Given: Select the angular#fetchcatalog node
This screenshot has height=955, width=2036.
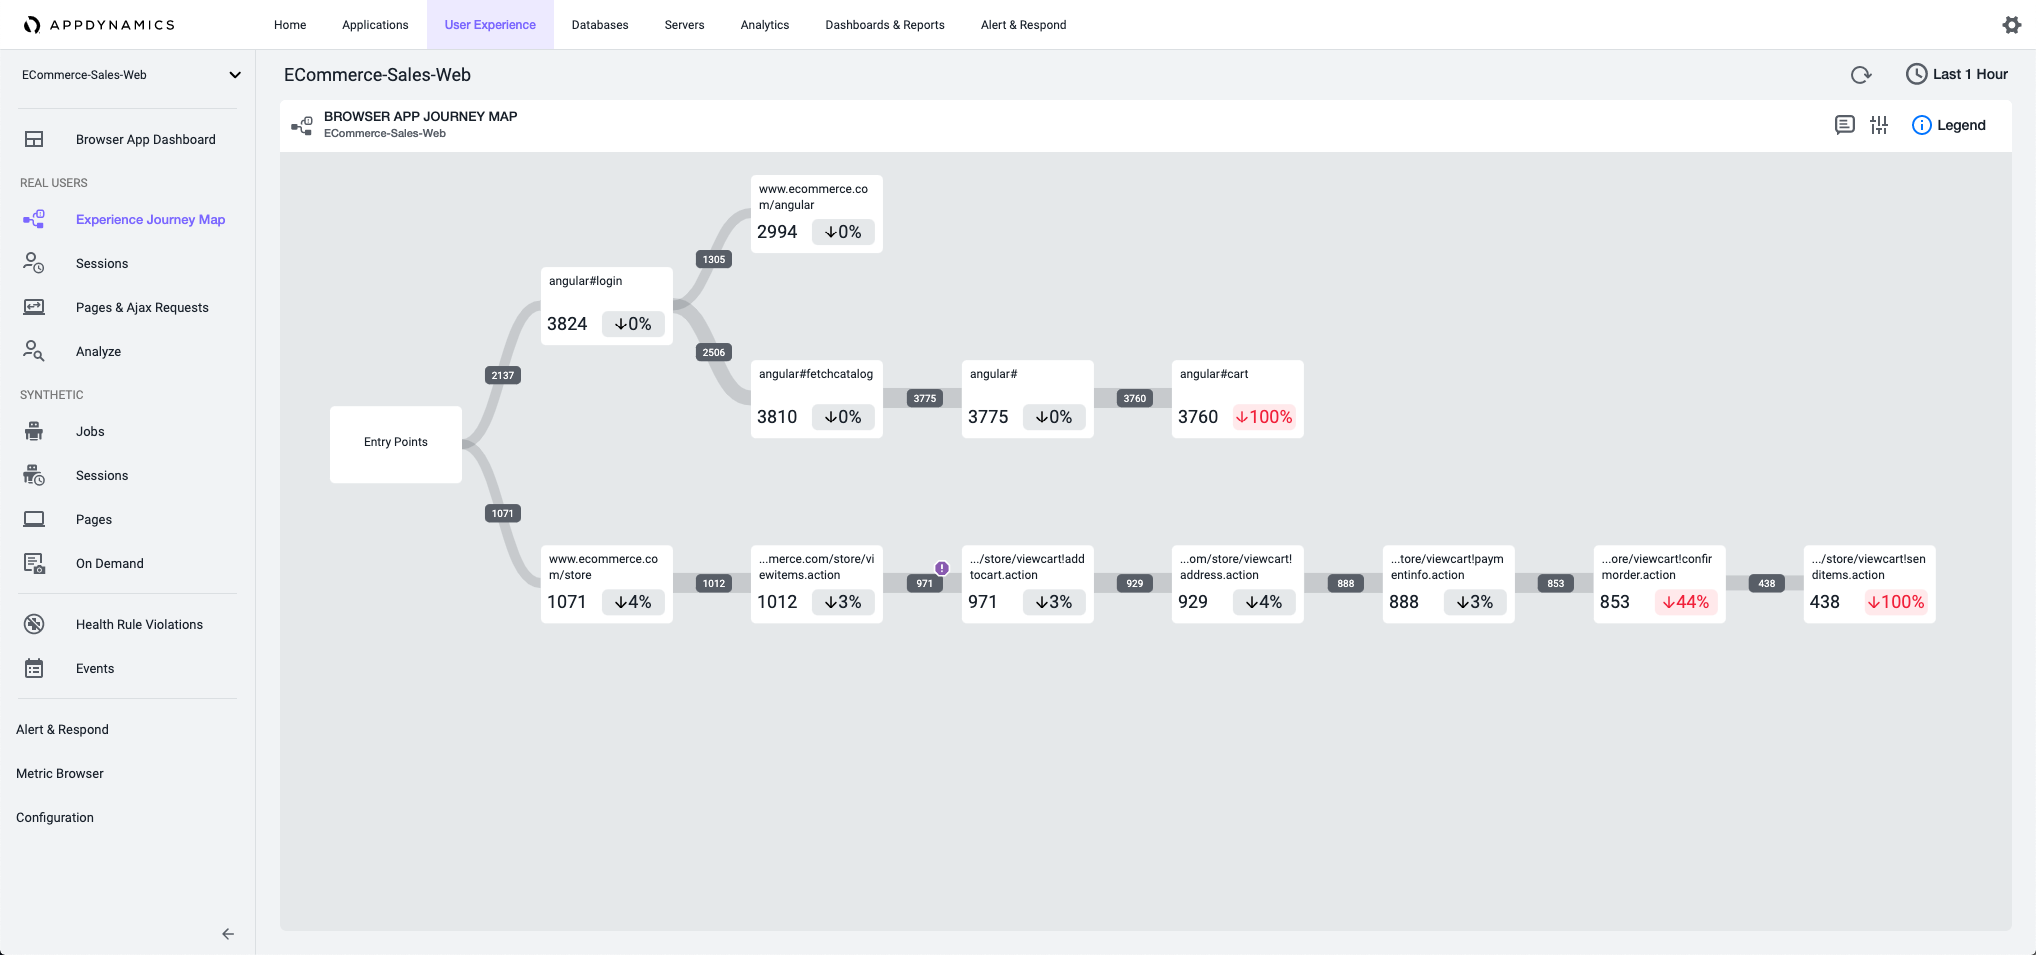Looking at the screenshot, I should tap(816, 399).
